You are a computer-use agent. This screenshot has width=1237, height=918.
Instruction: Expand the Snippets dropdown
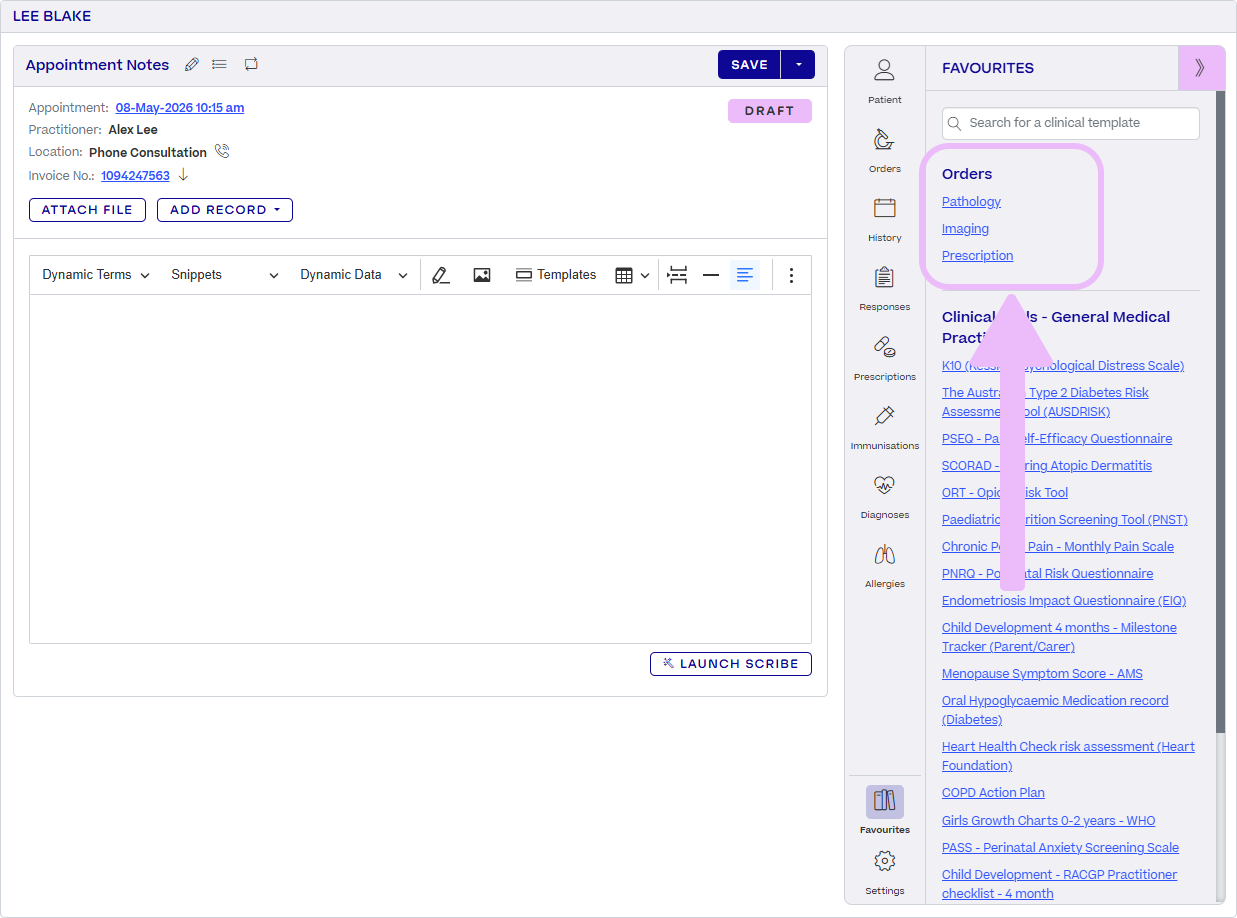point(225,275)
